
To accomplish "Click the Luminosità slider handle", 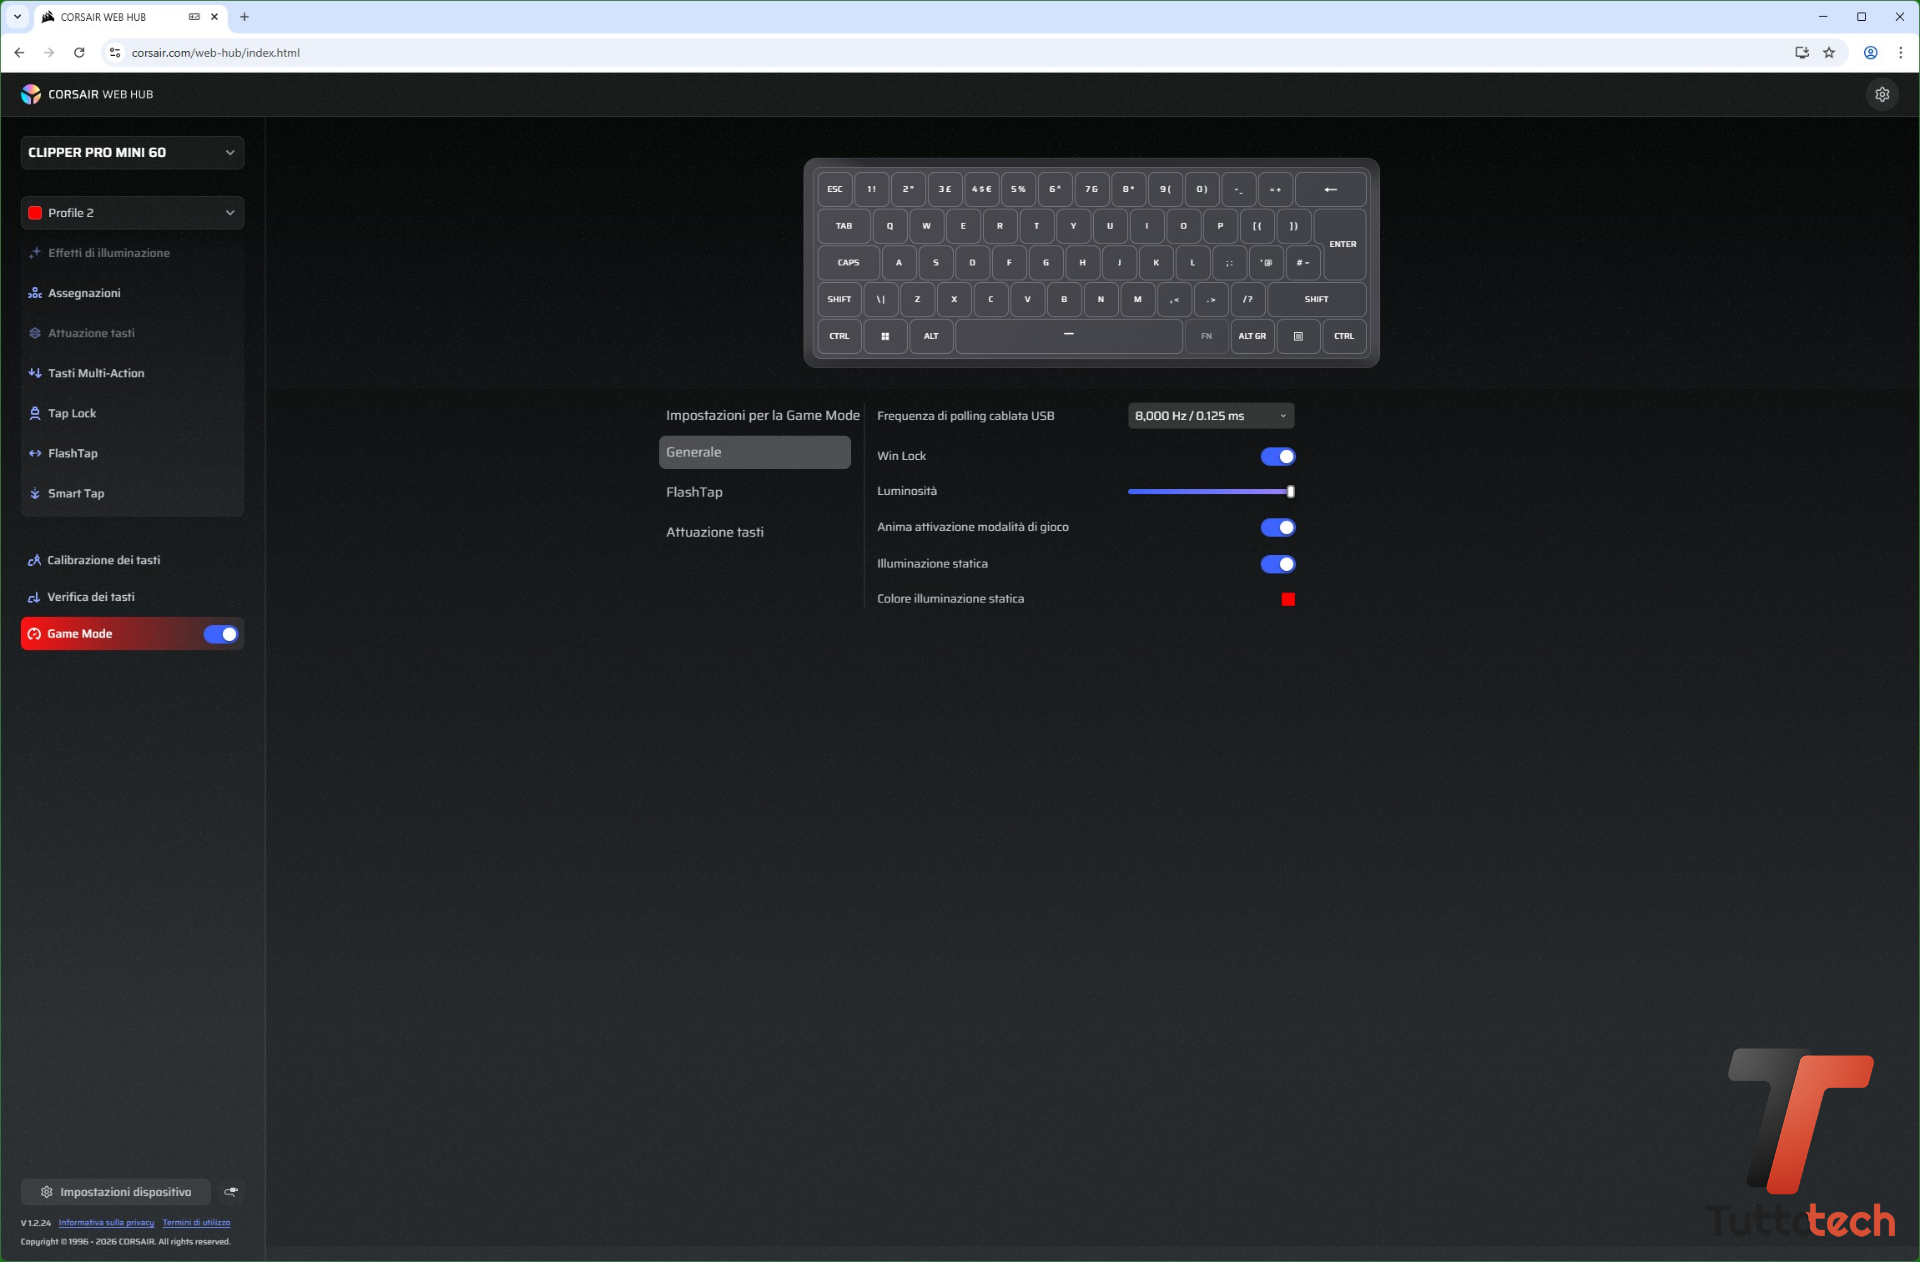I will (1291, 491).
